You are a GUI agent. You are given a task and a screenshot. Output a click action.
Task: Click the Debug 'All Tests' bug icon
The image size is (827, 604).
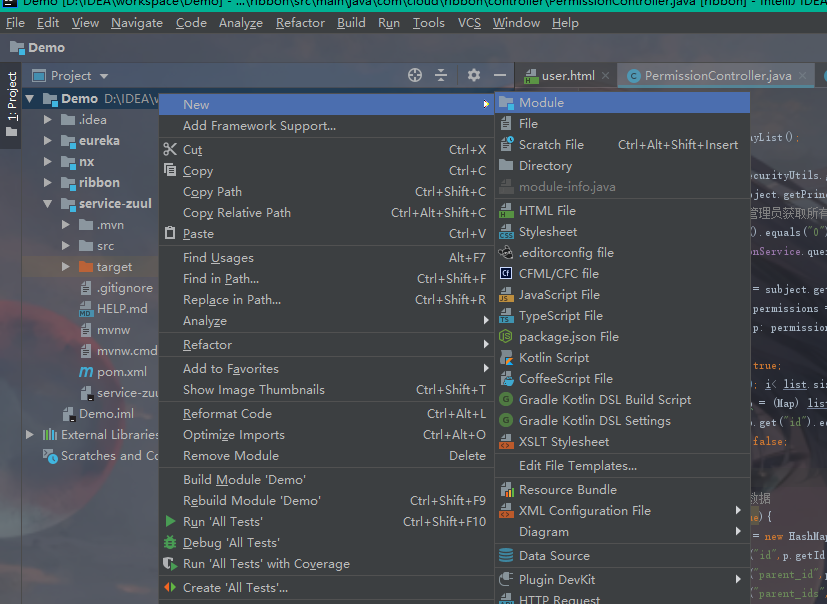pyautogui.click(x=170, y=542)
